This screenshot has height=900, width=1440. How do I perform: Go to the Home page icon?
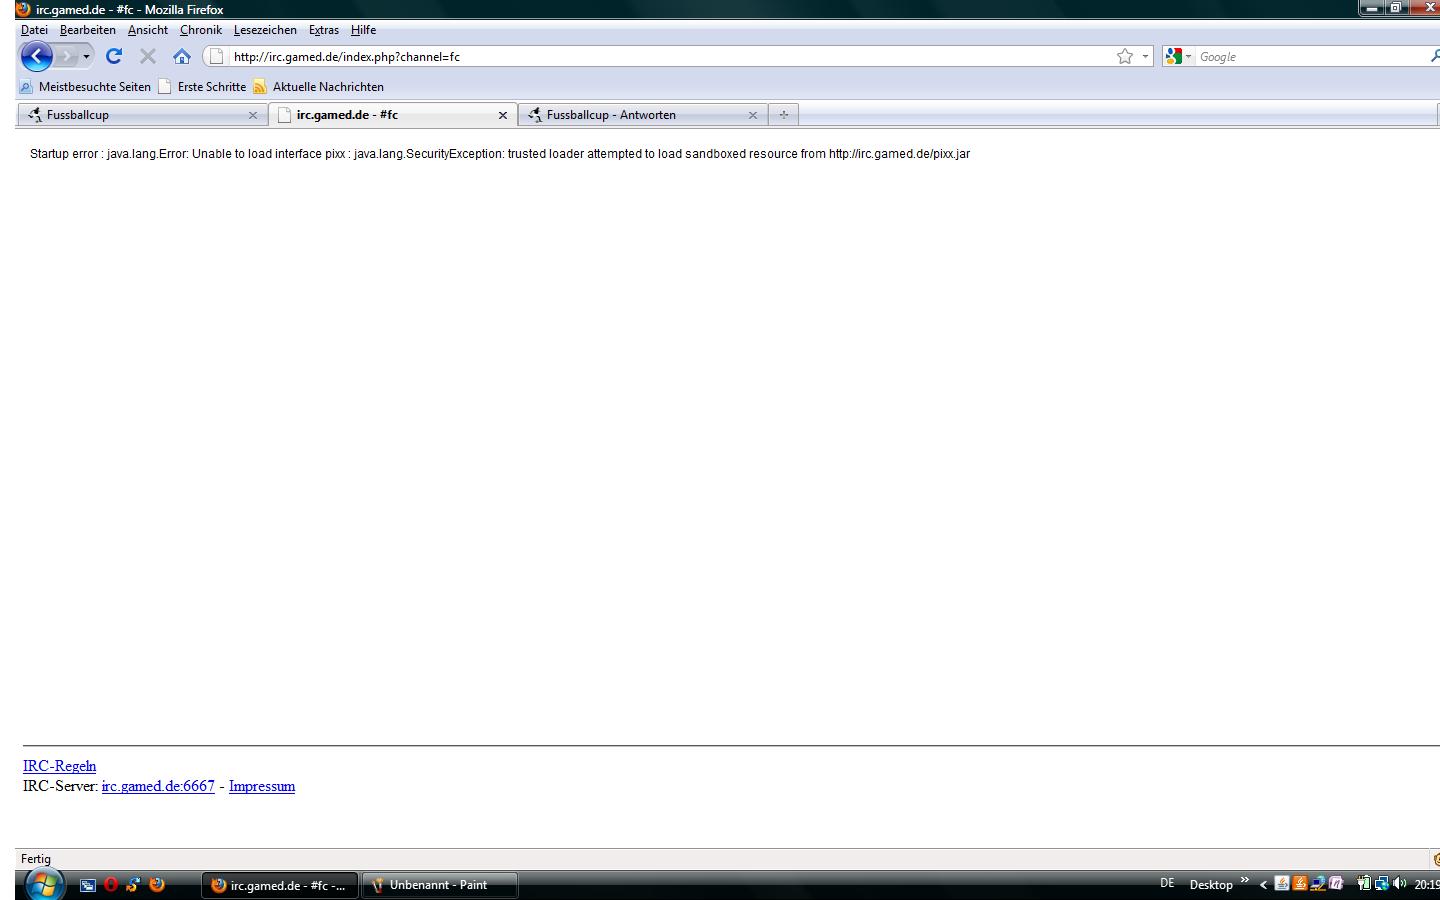click(x=181, y=56)
